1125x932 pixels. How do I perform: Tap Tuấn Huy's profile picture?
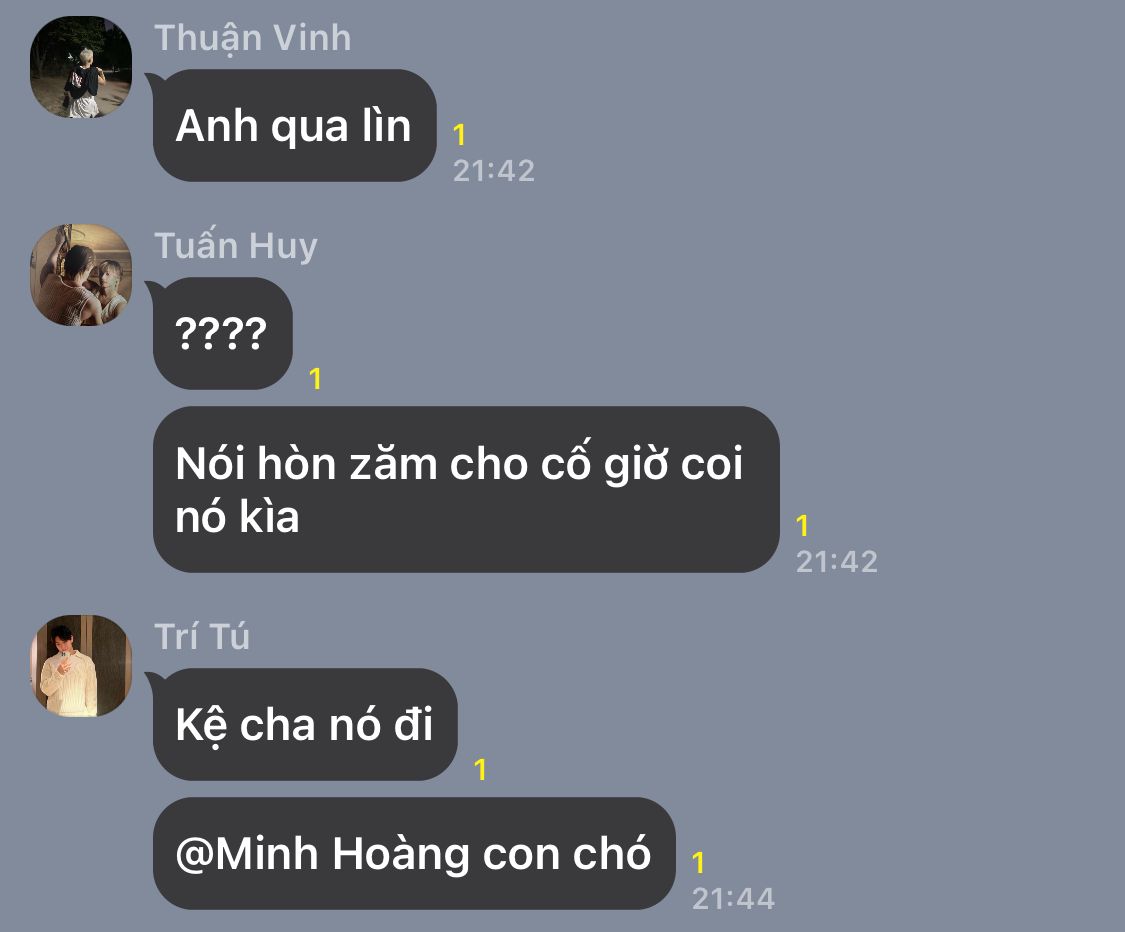tap(81, 275)
